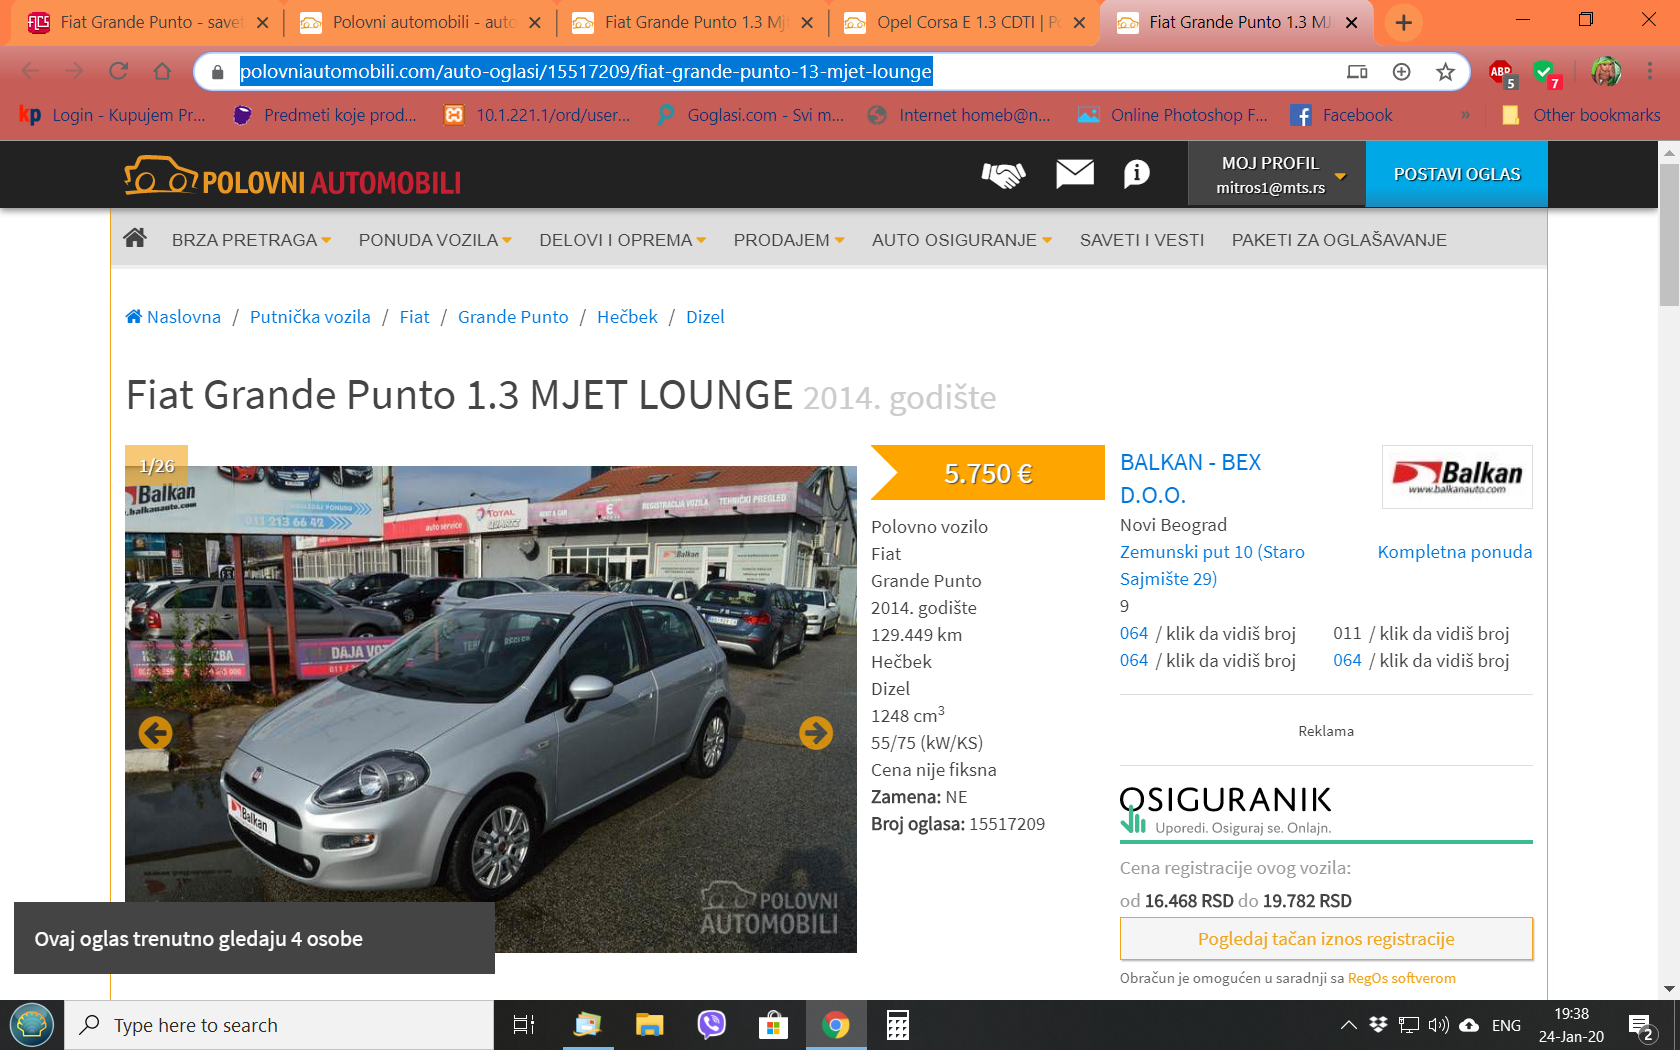
Task: Show the next car photo with the right arrow
Action: (x=816, y=733)
